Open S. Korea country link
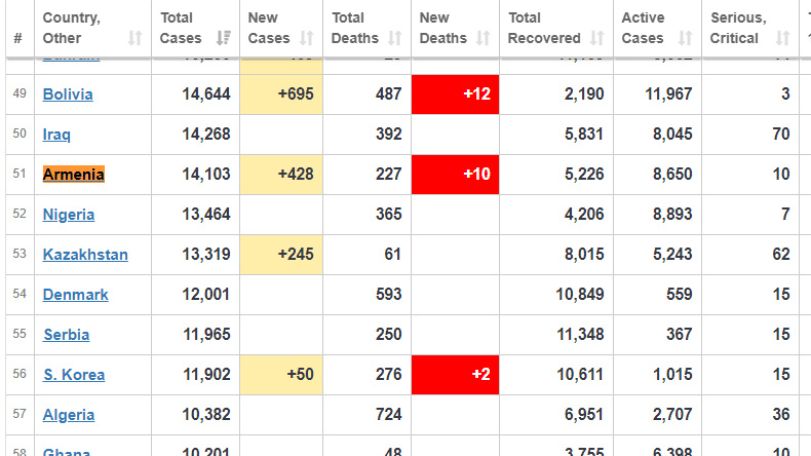 (74, 375)
